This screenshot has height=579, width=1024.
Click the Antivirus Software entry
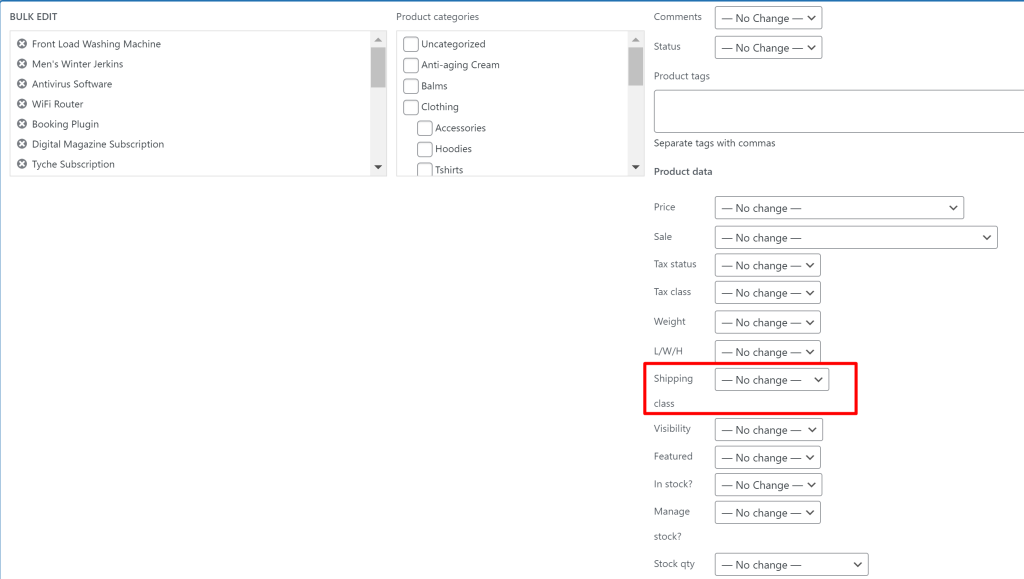coord(72,84)
